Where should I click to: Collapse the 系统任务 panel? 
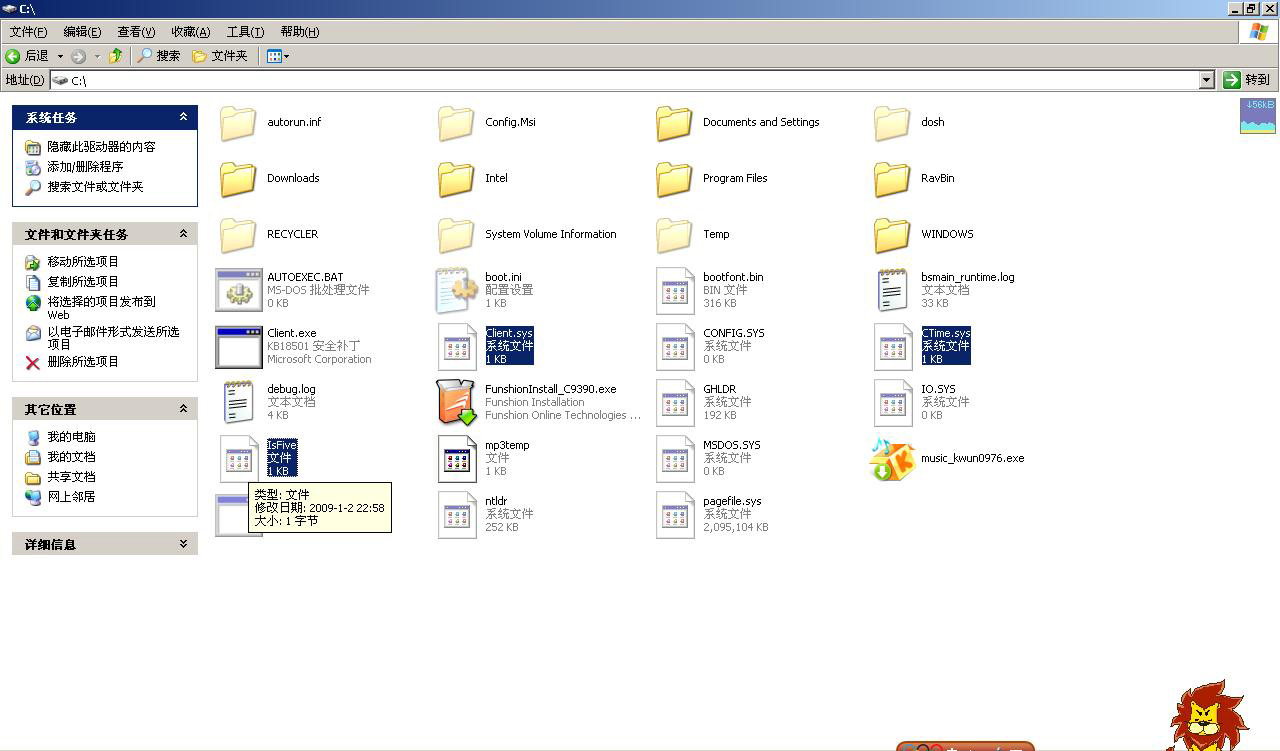pyautogui.click(x=183, y=117)
